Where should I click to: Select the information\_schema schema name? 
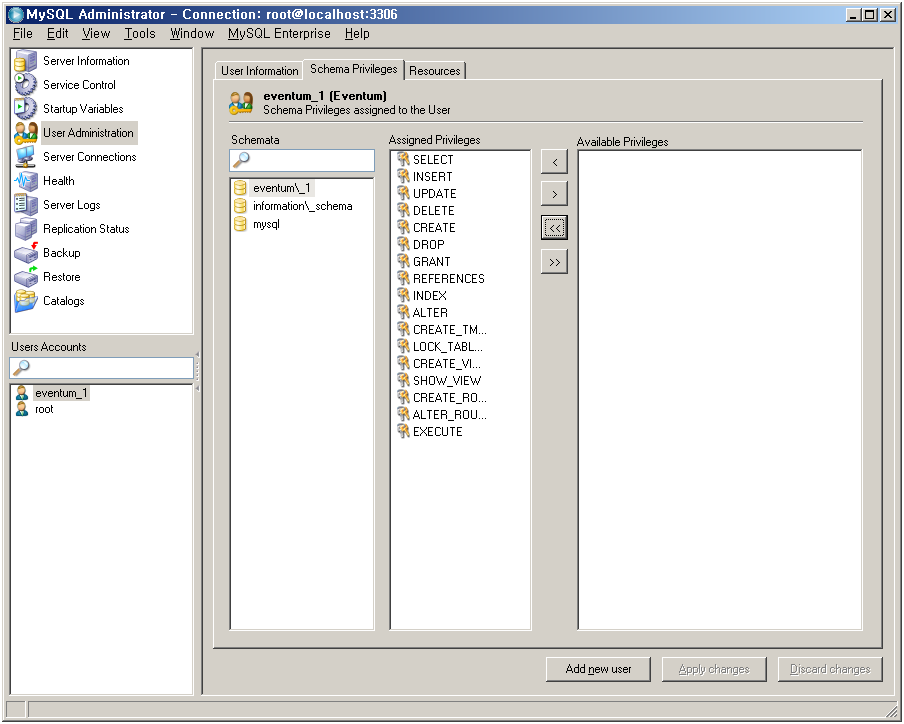(x=303, y=206)
